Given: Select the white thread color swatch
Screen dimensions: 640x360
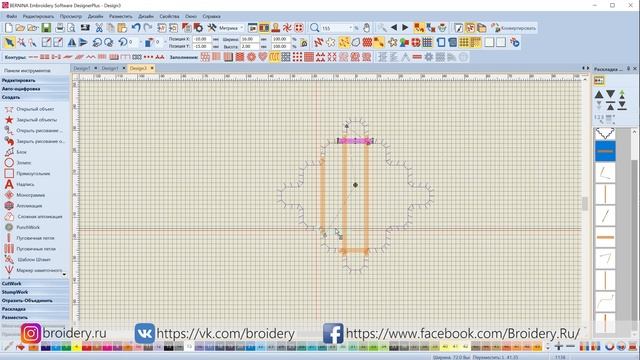Looking at the screenshot, I should (x=189, y=347).
